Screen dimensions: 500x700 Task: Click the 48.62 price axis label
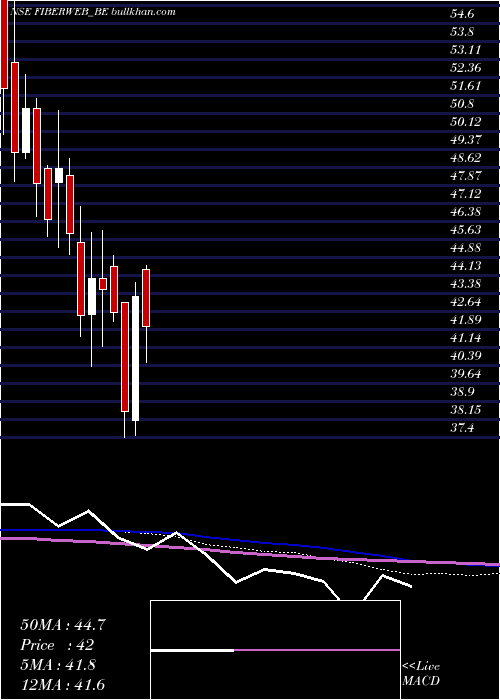pos(465,158)
